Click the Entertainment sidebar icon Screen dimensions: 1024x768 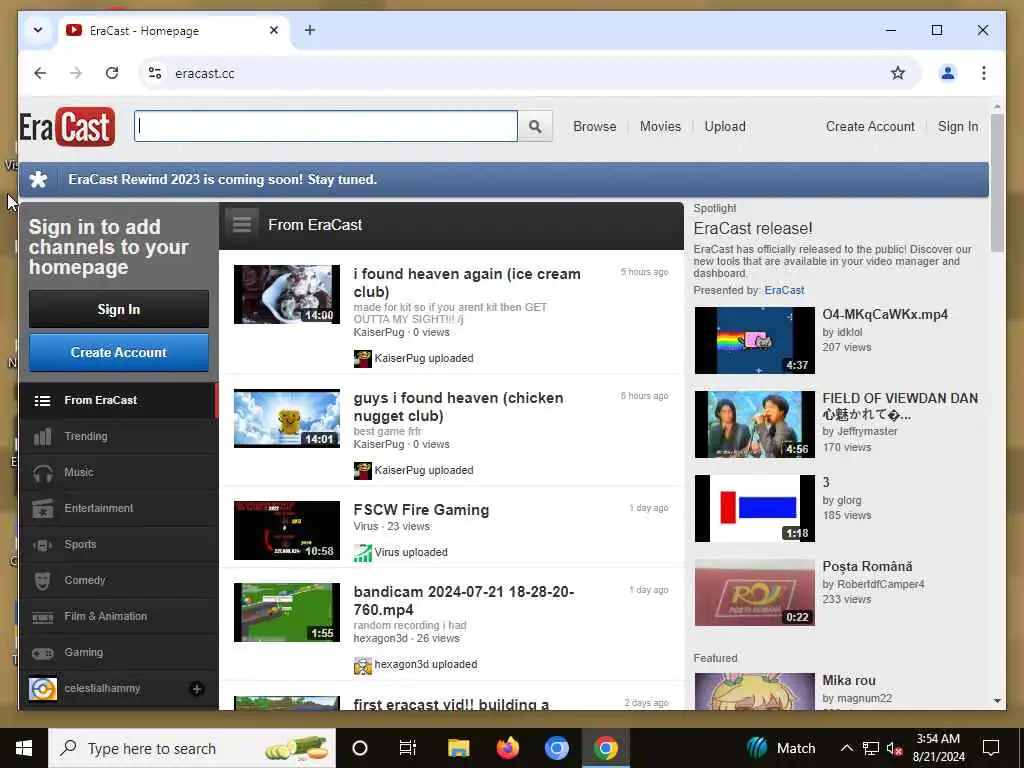click(42, 508)
